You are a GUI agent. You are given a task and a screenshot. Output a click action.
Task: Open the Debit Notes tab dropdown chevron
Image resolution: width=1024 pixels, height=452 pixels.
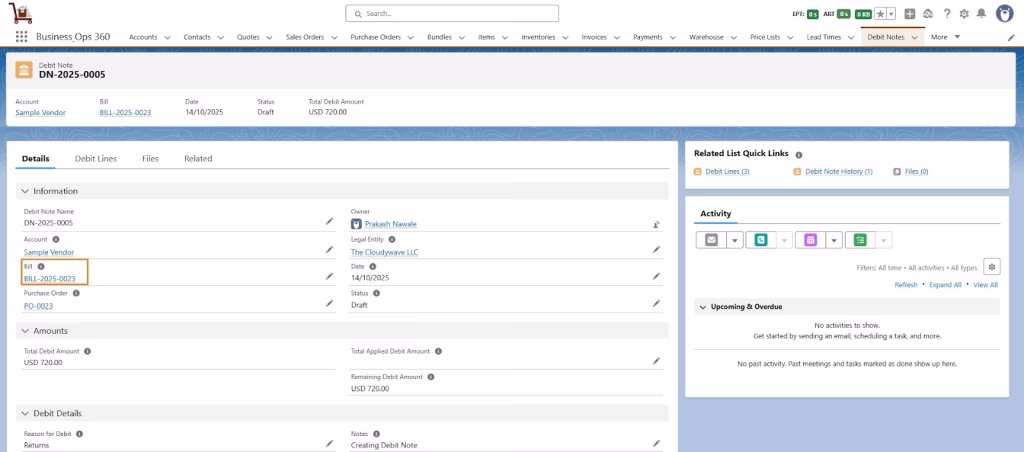pyautogui.click(x=914, y=37)
